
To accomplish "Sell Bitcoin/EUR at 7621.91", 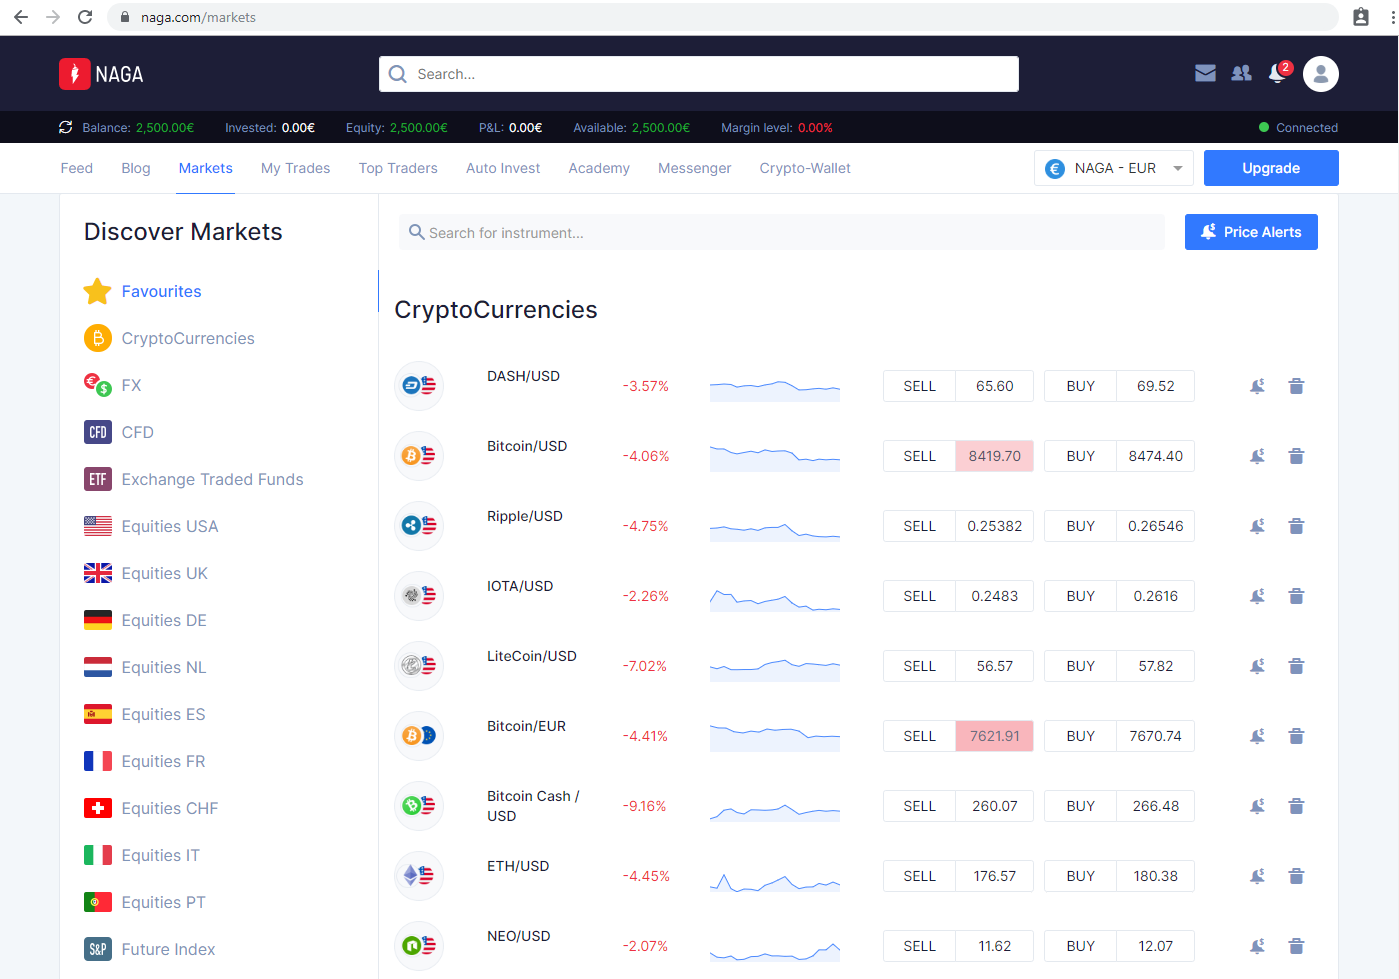I will pos(958,736).
